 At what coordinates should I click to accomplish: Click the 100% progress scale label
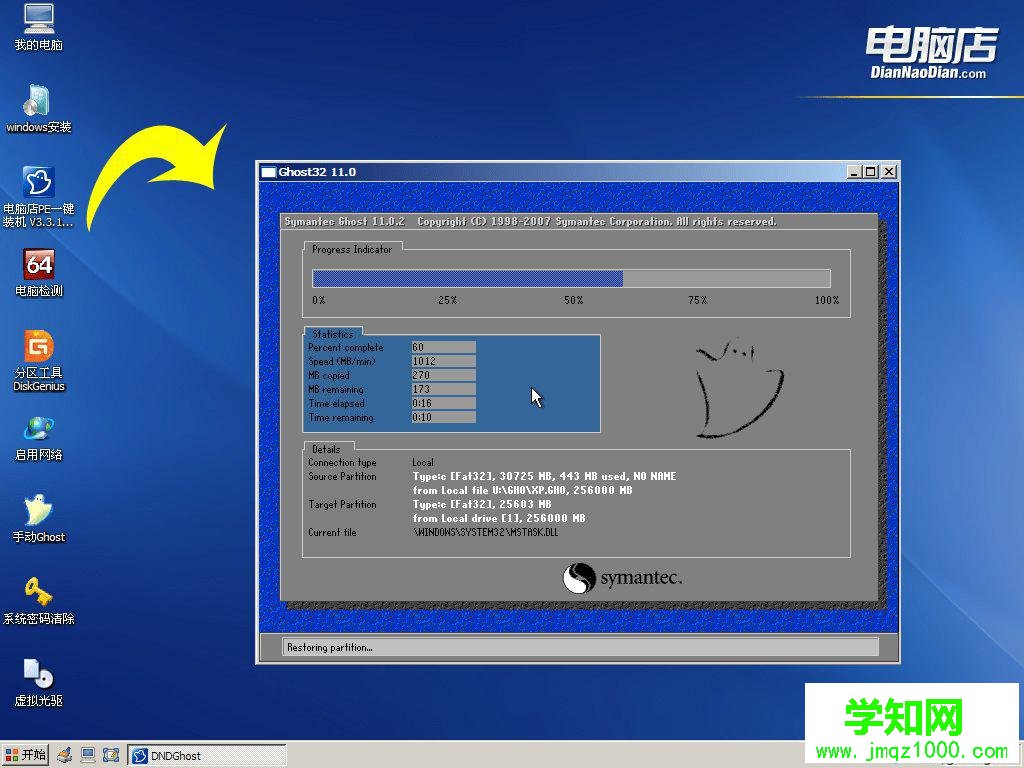(827, 300)
